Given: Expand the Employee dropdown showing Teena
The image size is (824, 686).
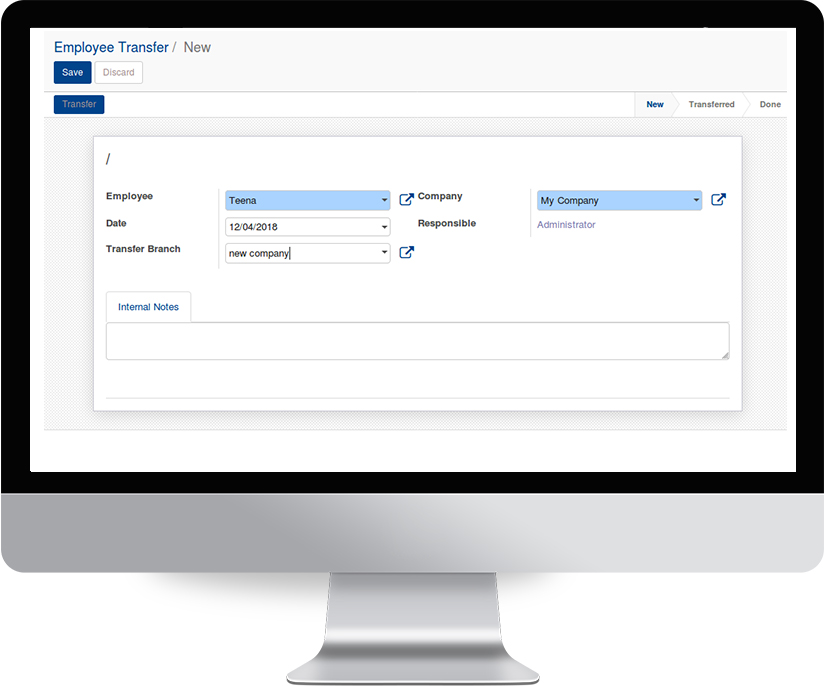Looking at the screenshot, I should 384,200.
